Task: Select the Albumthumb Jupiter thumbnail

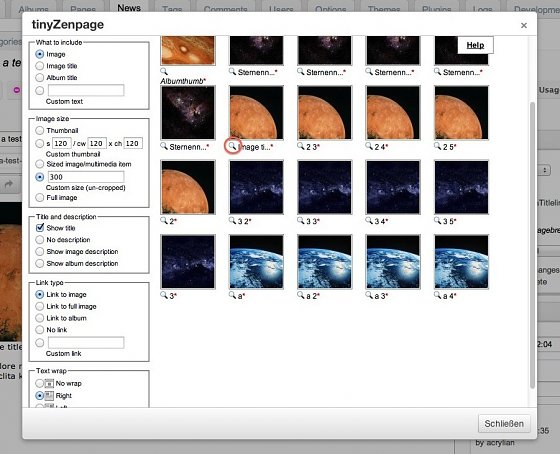Action: 188,50
